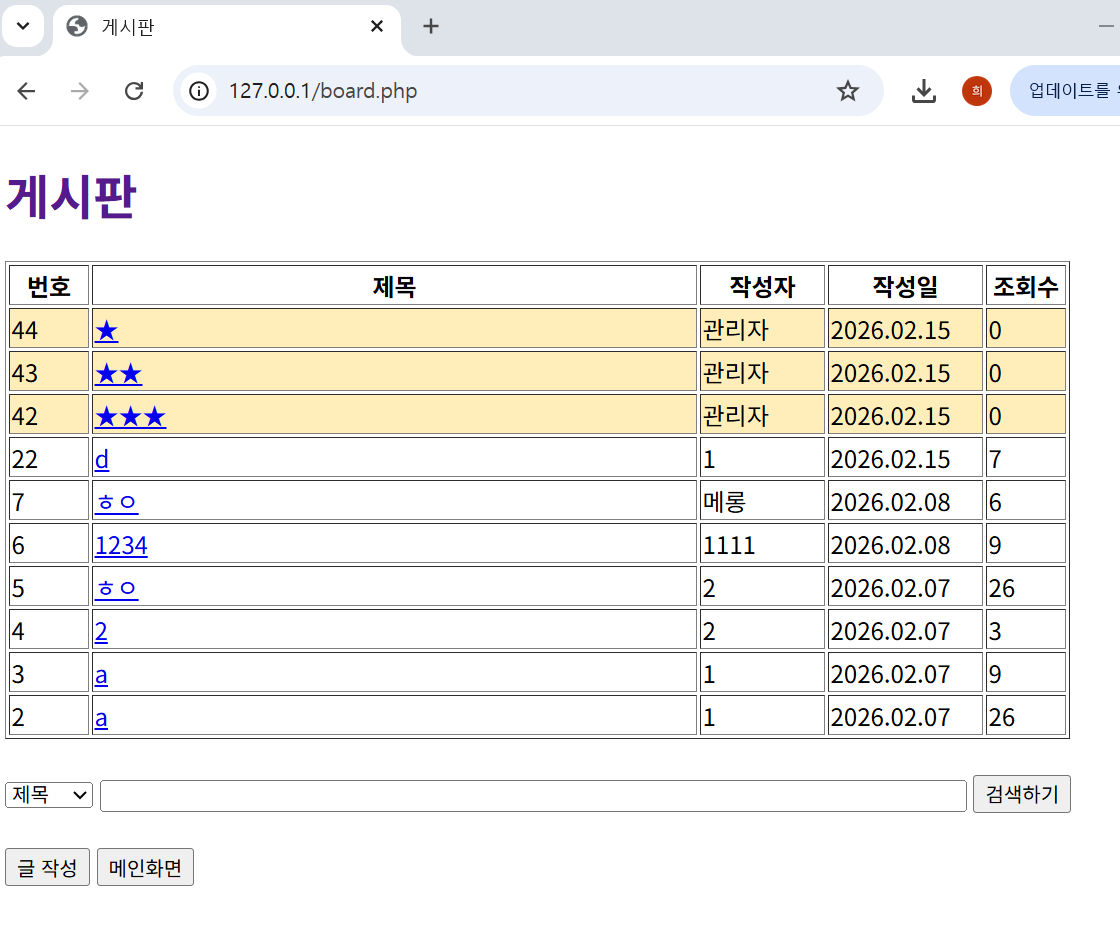Open post ㅎㅇ in row 5
The width and height of the screenshot is (1120, 951).
(116, 588)
